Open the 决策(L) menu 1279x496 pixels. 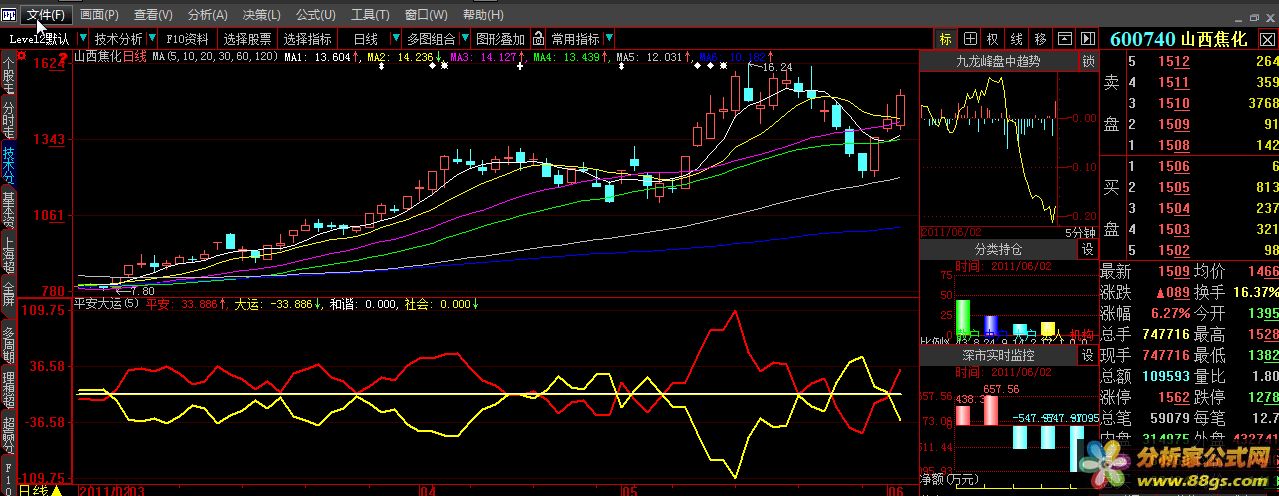[x=262, y=15]
